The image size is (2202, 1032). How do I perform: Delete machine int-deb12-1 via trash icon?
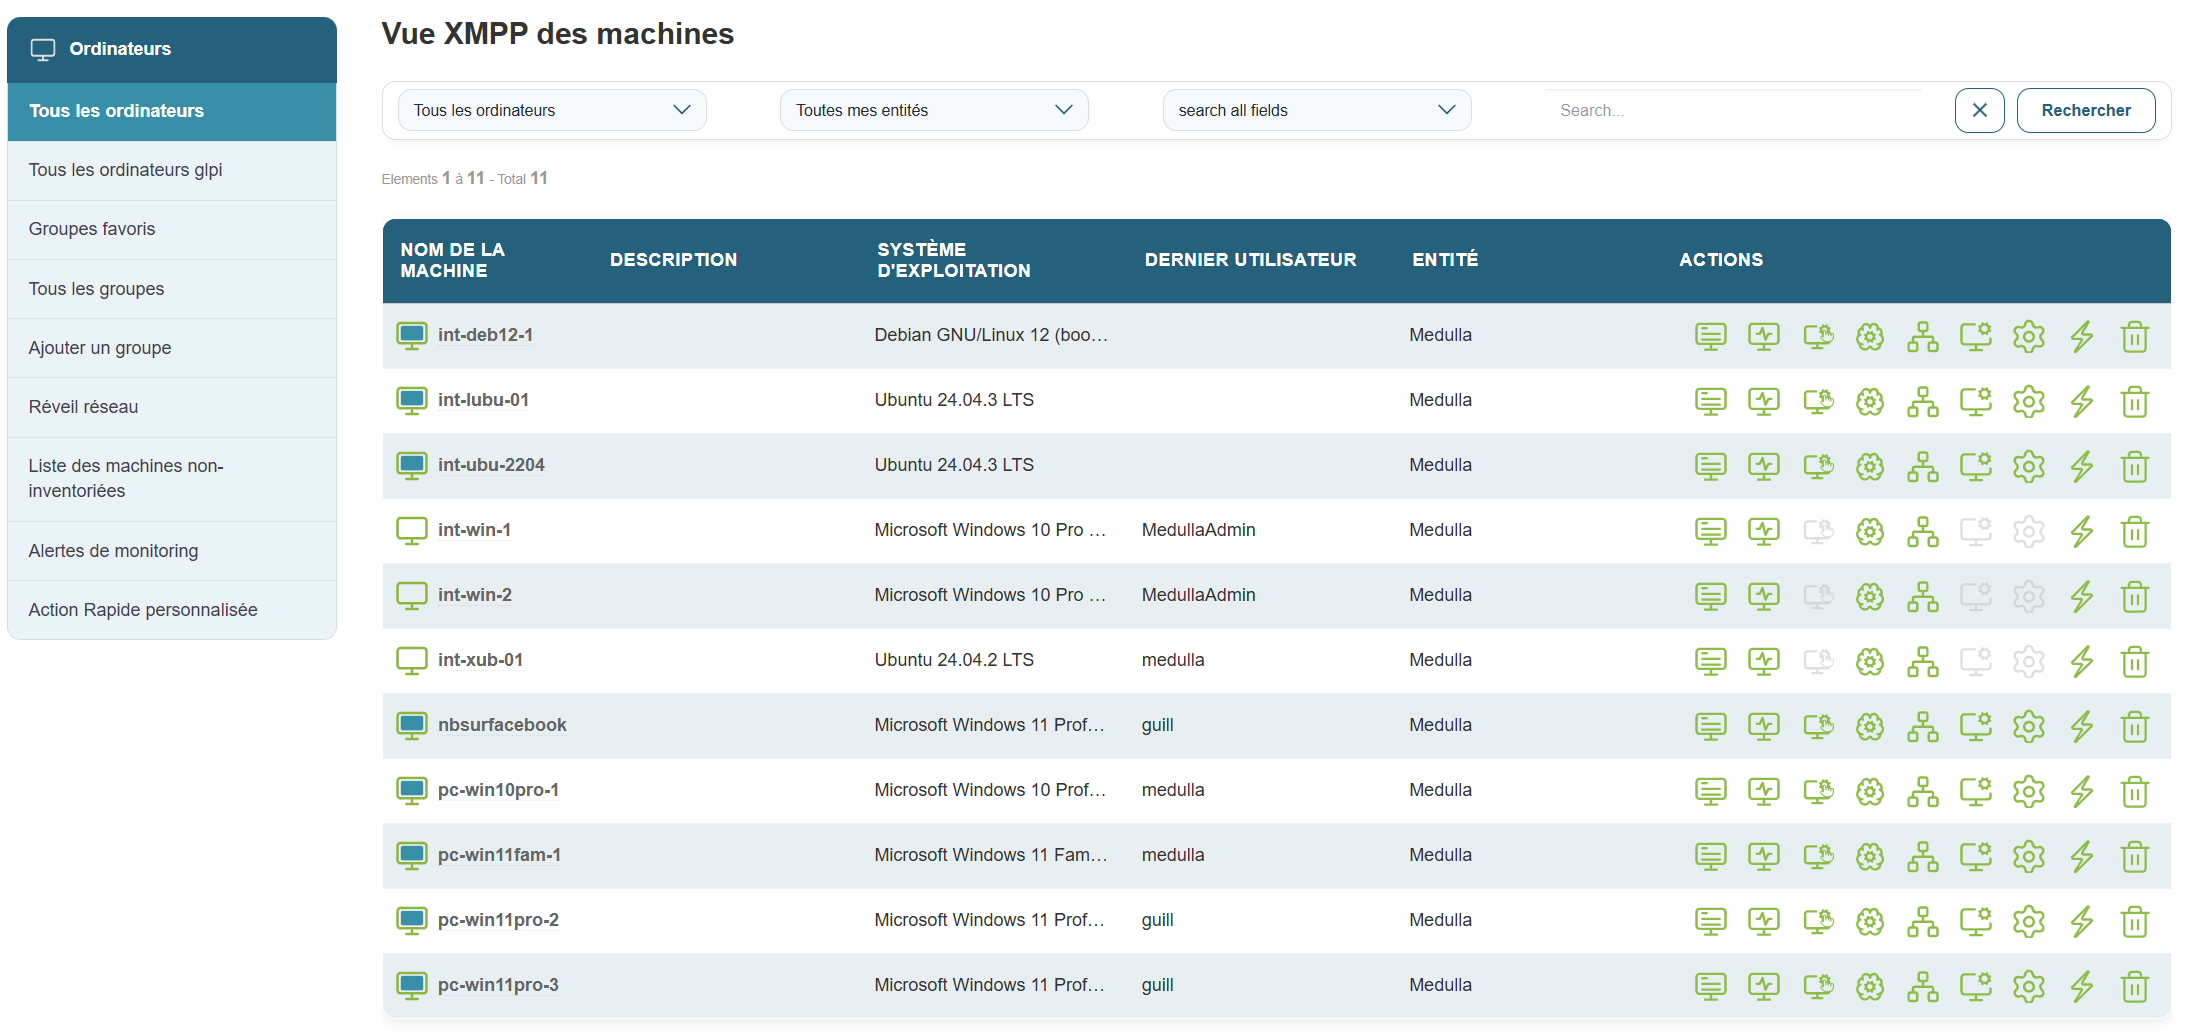[x=2134, y=337]
